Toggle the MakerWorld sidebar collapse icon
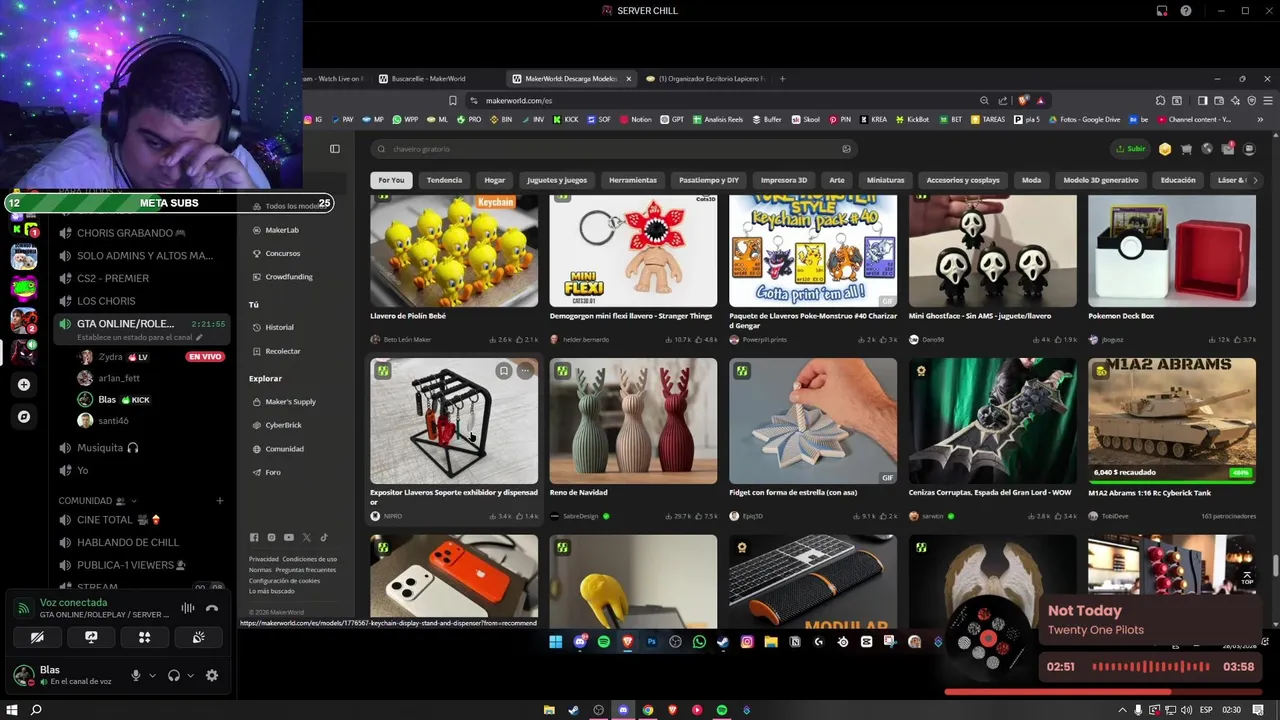 click(x=335, y=149)
